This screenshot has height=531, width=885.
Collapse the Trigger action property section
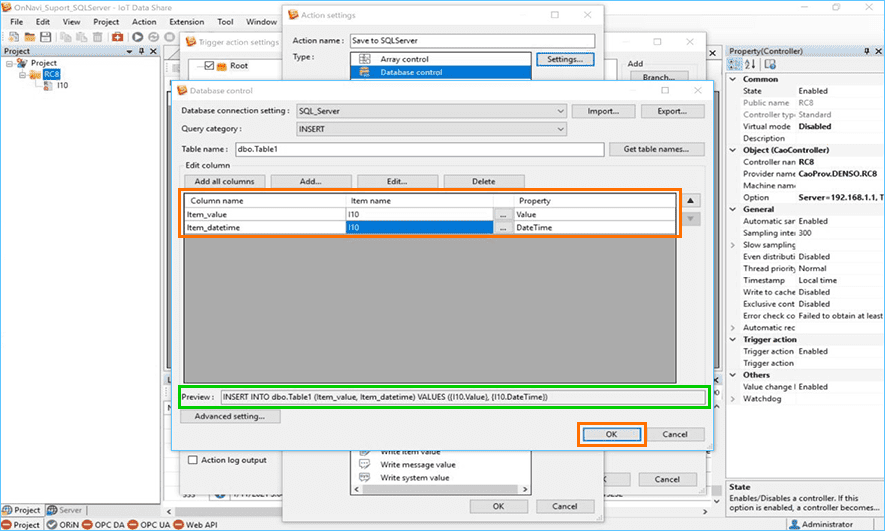coord(733,339)
